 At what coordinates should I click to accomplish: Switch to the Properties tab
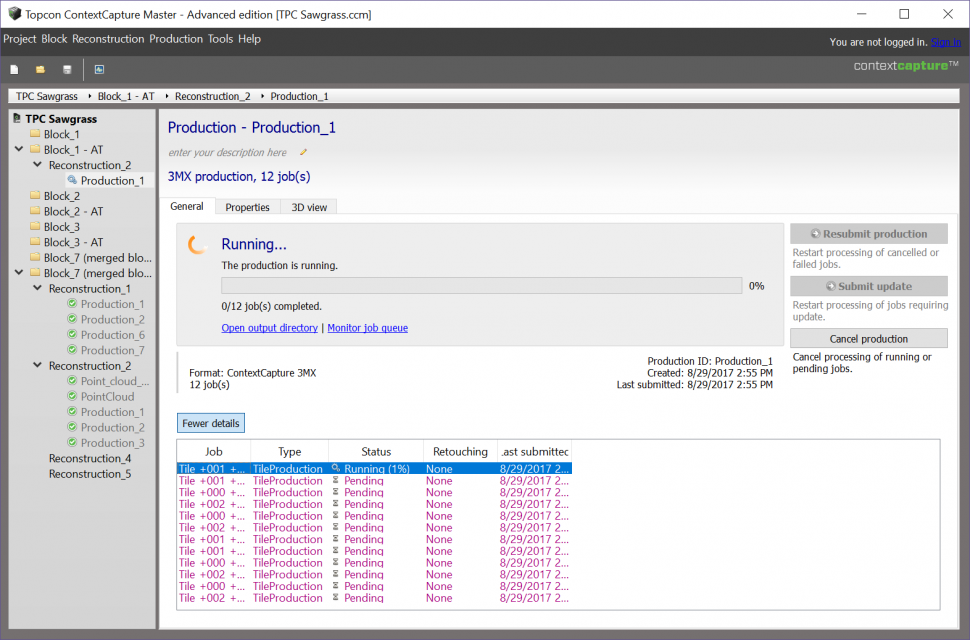click(x=247, y=207)
